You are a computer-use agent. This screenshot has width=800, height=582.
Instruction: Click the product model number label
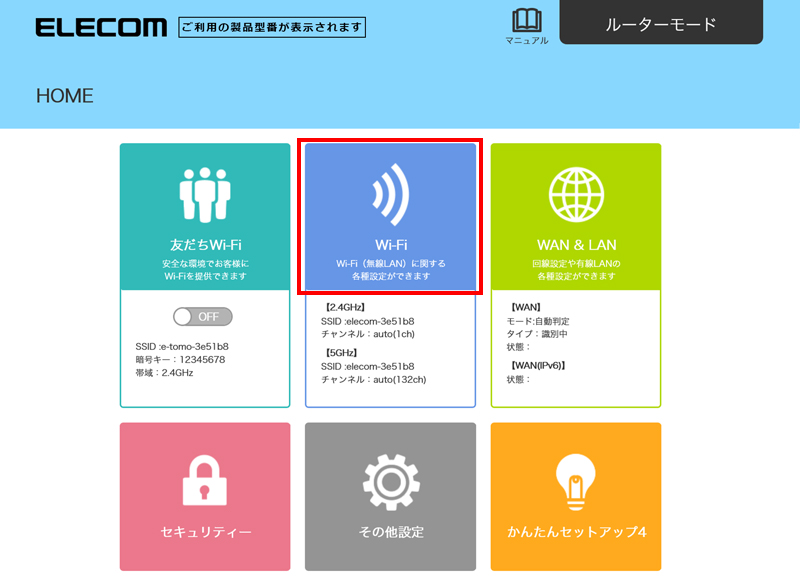[272, 27]
